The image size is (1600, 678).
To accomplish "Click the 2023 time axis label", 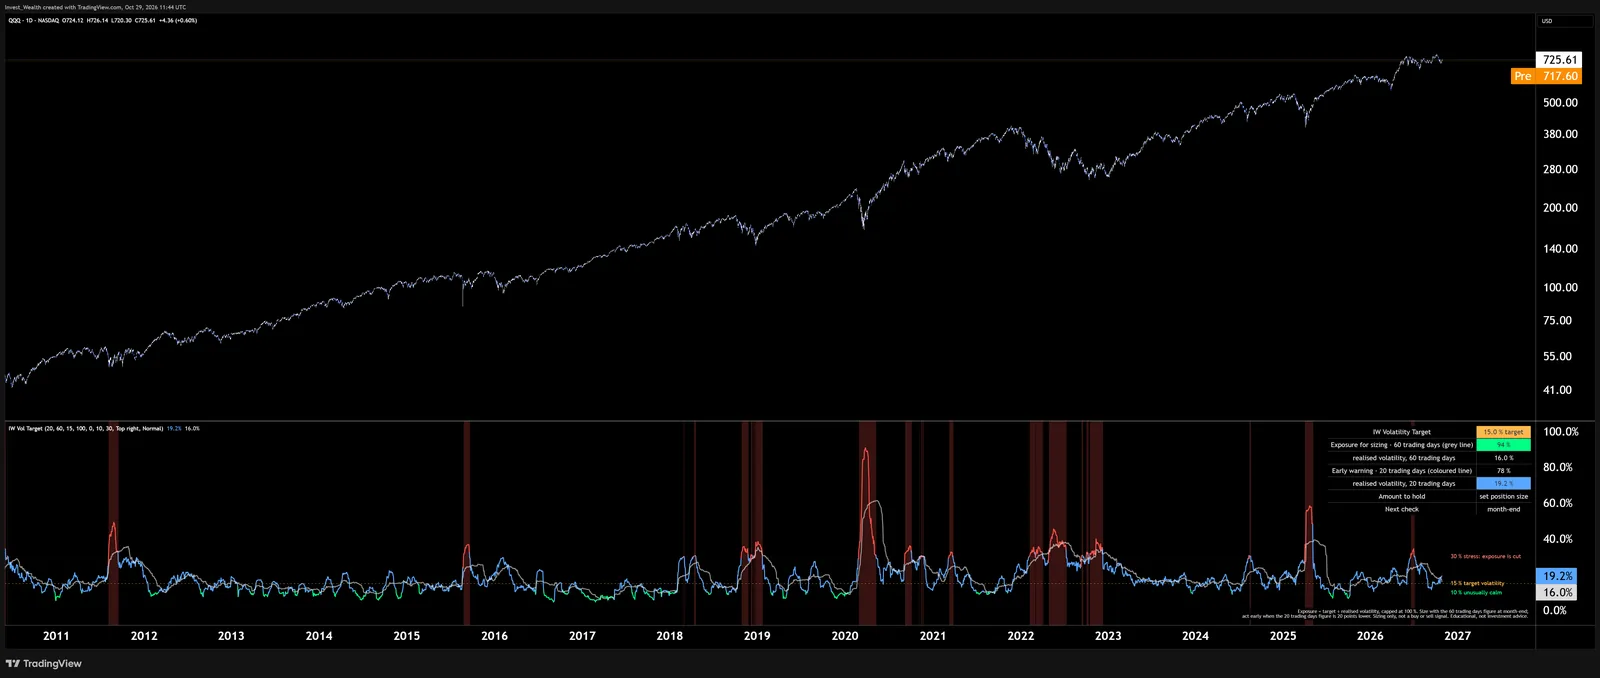I will coord(1108,636).
